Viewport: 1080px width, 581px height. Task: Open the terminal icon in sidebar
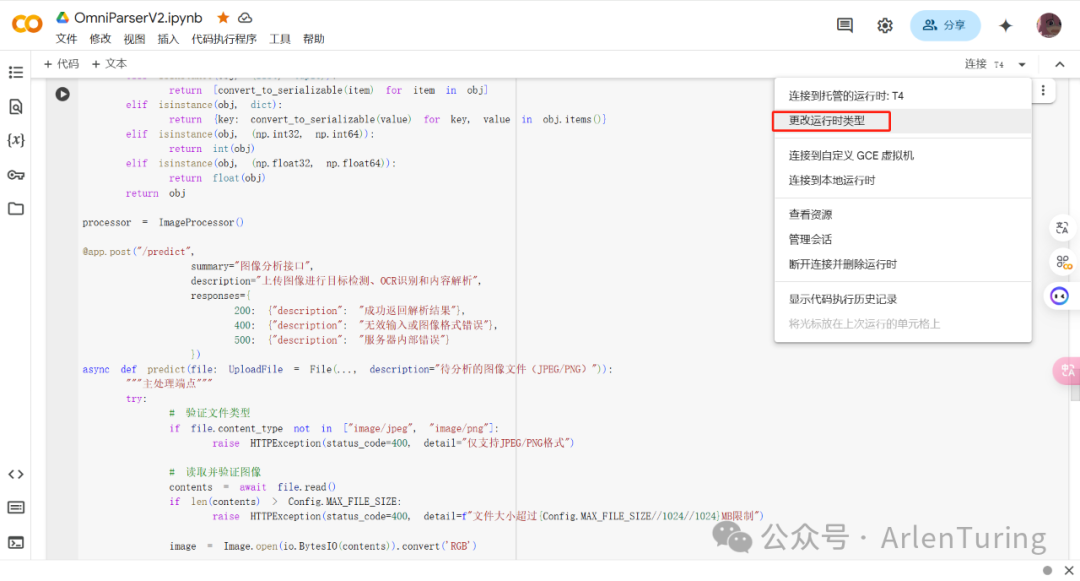click(x=16, y=542)
